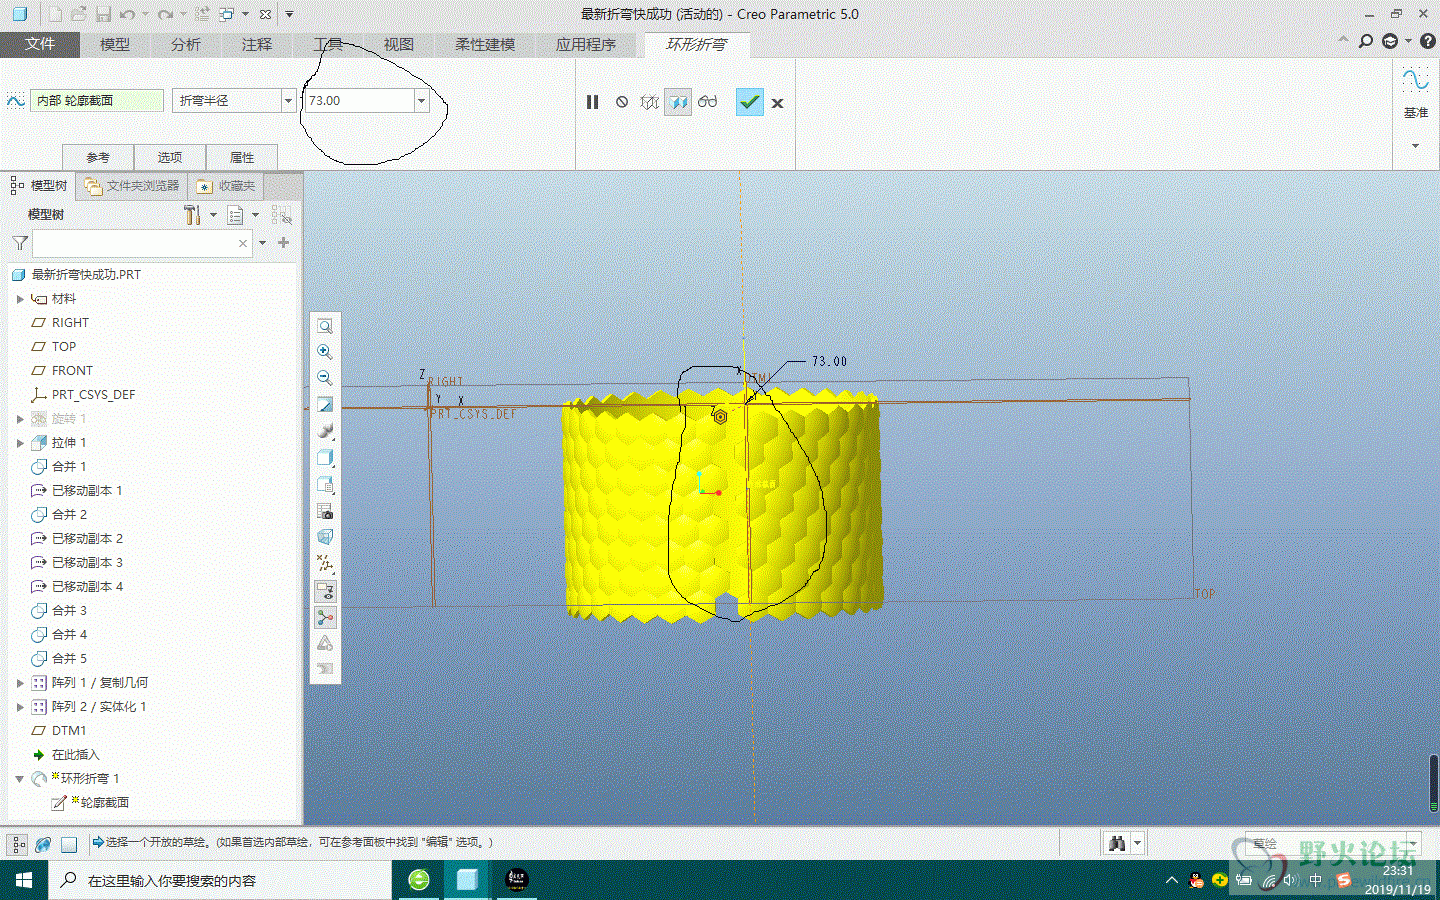Click the save disk icon

(x=103, y=14)
